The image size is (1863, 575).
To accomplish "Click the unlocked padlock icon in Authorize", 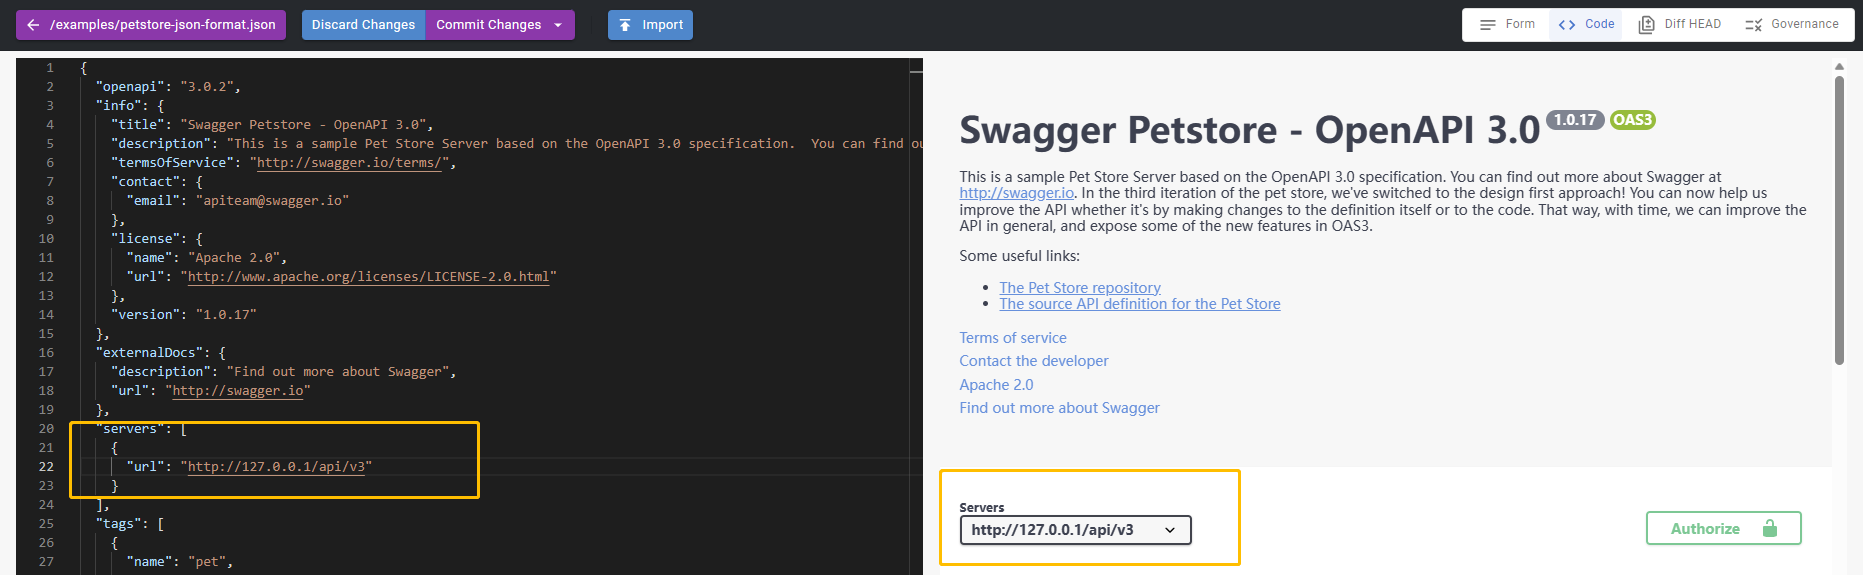I will (x=1770, y=528).
